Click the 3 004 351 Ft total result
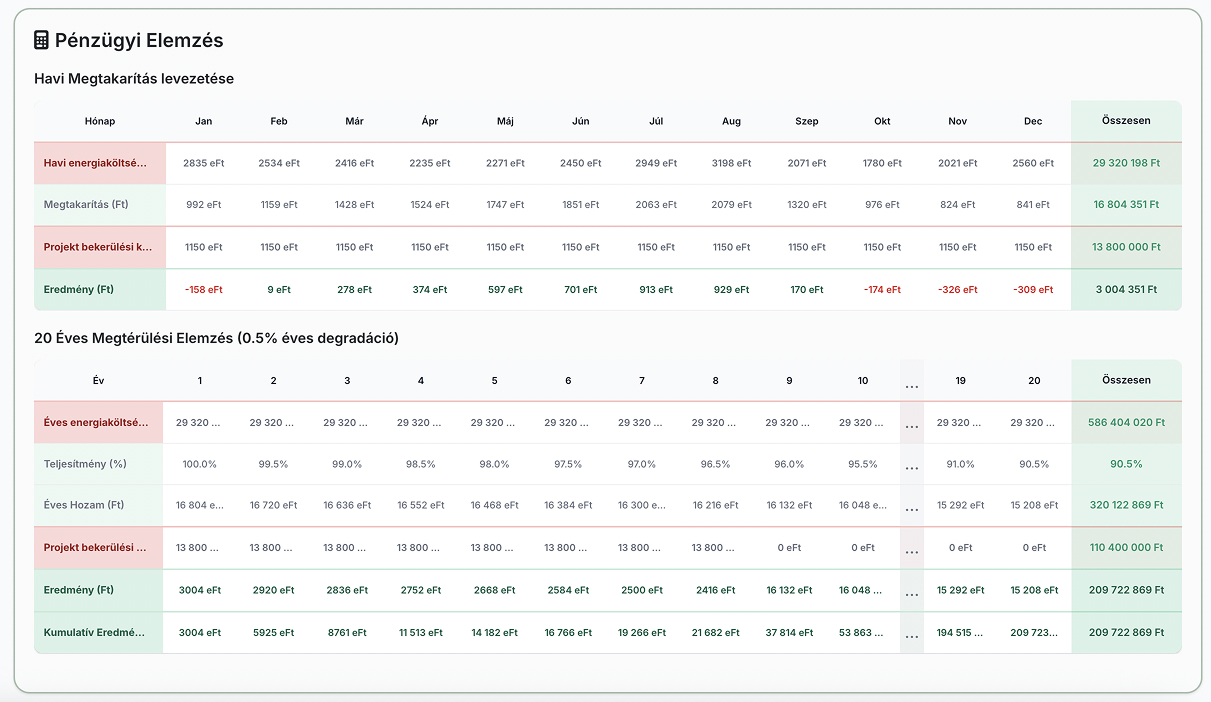 [x=1126, y=289]
